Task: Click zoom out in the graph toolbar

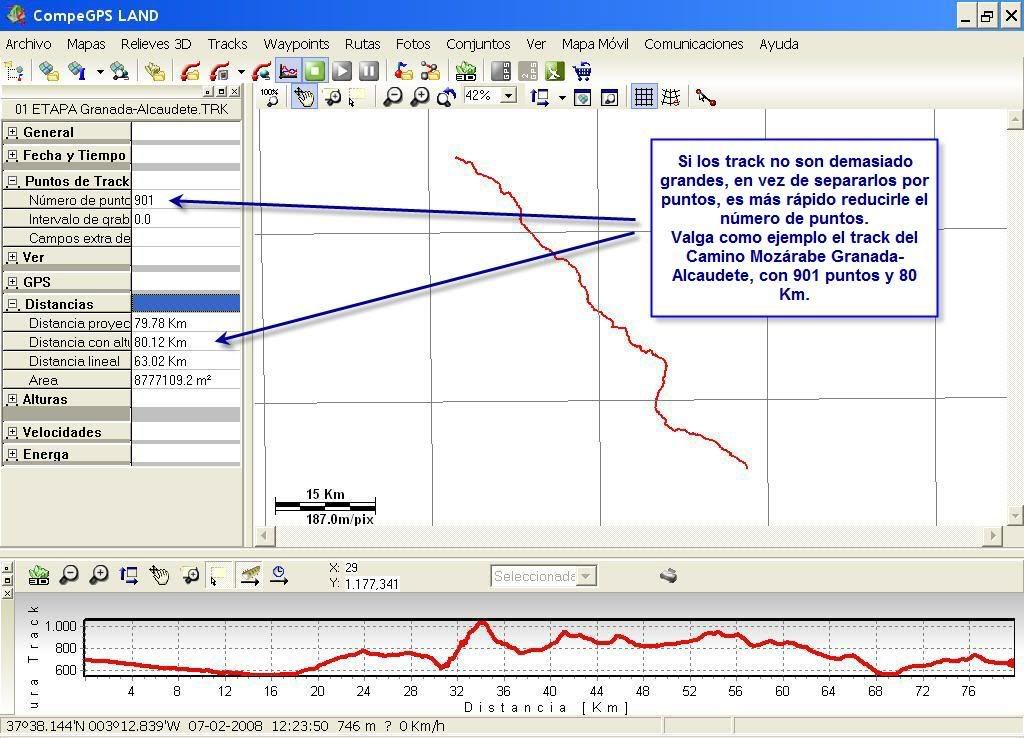Action: coord(69,575)
